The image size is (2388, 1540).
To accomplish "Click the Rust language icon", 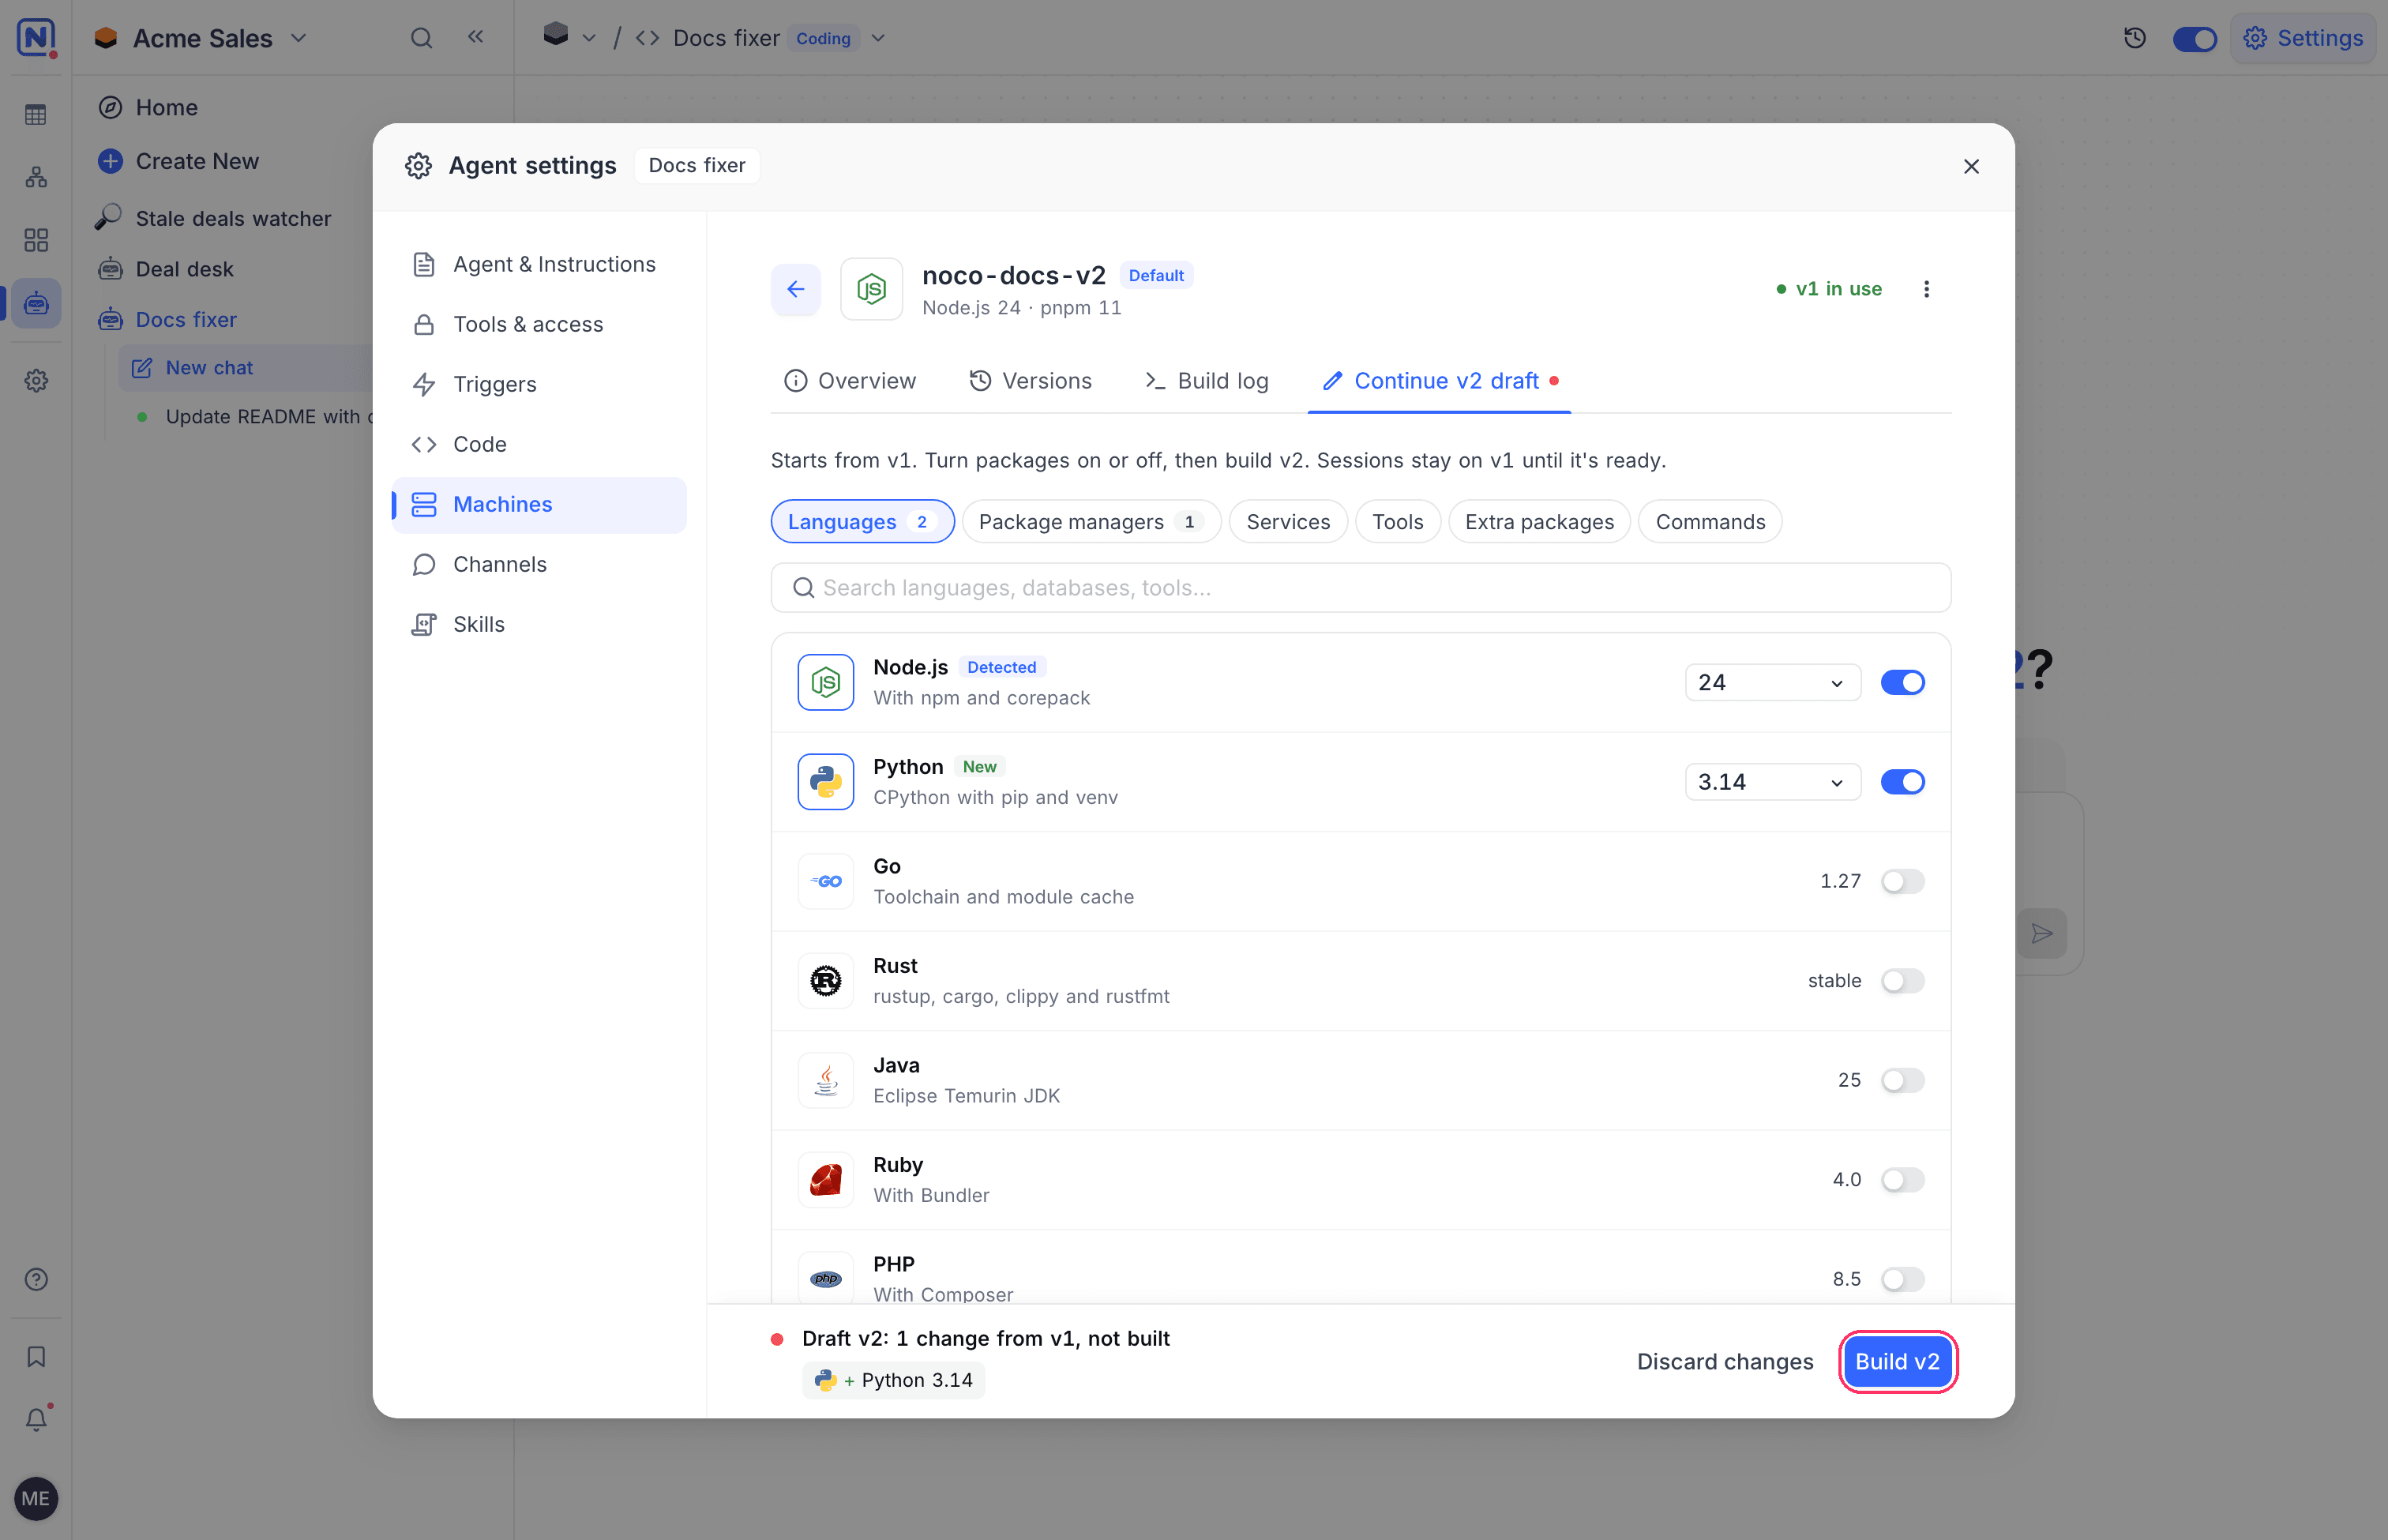I will pyautogui.click(x=825, y=981).
